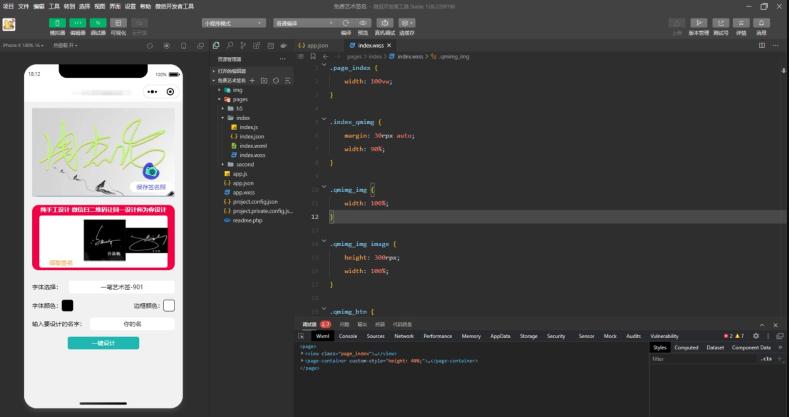Open index.wxml in the file tree
The width and height of the screenshot is (789, 417).
(251, 146)
